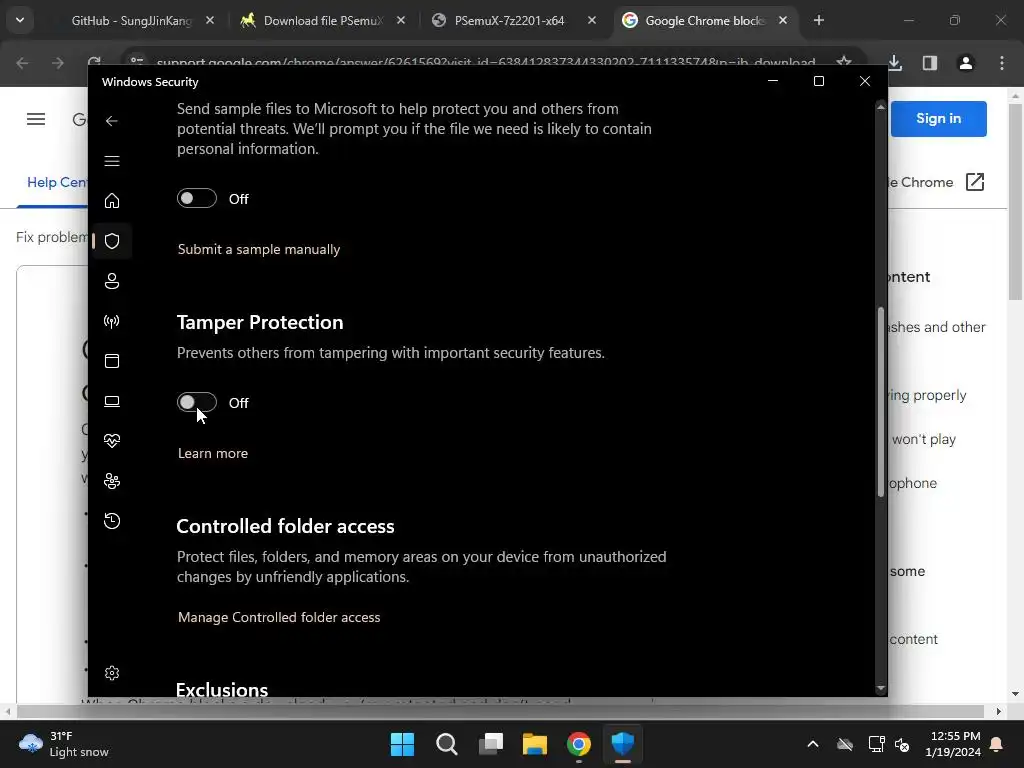
Task: Open Family options icon
Action: [112, 481]
